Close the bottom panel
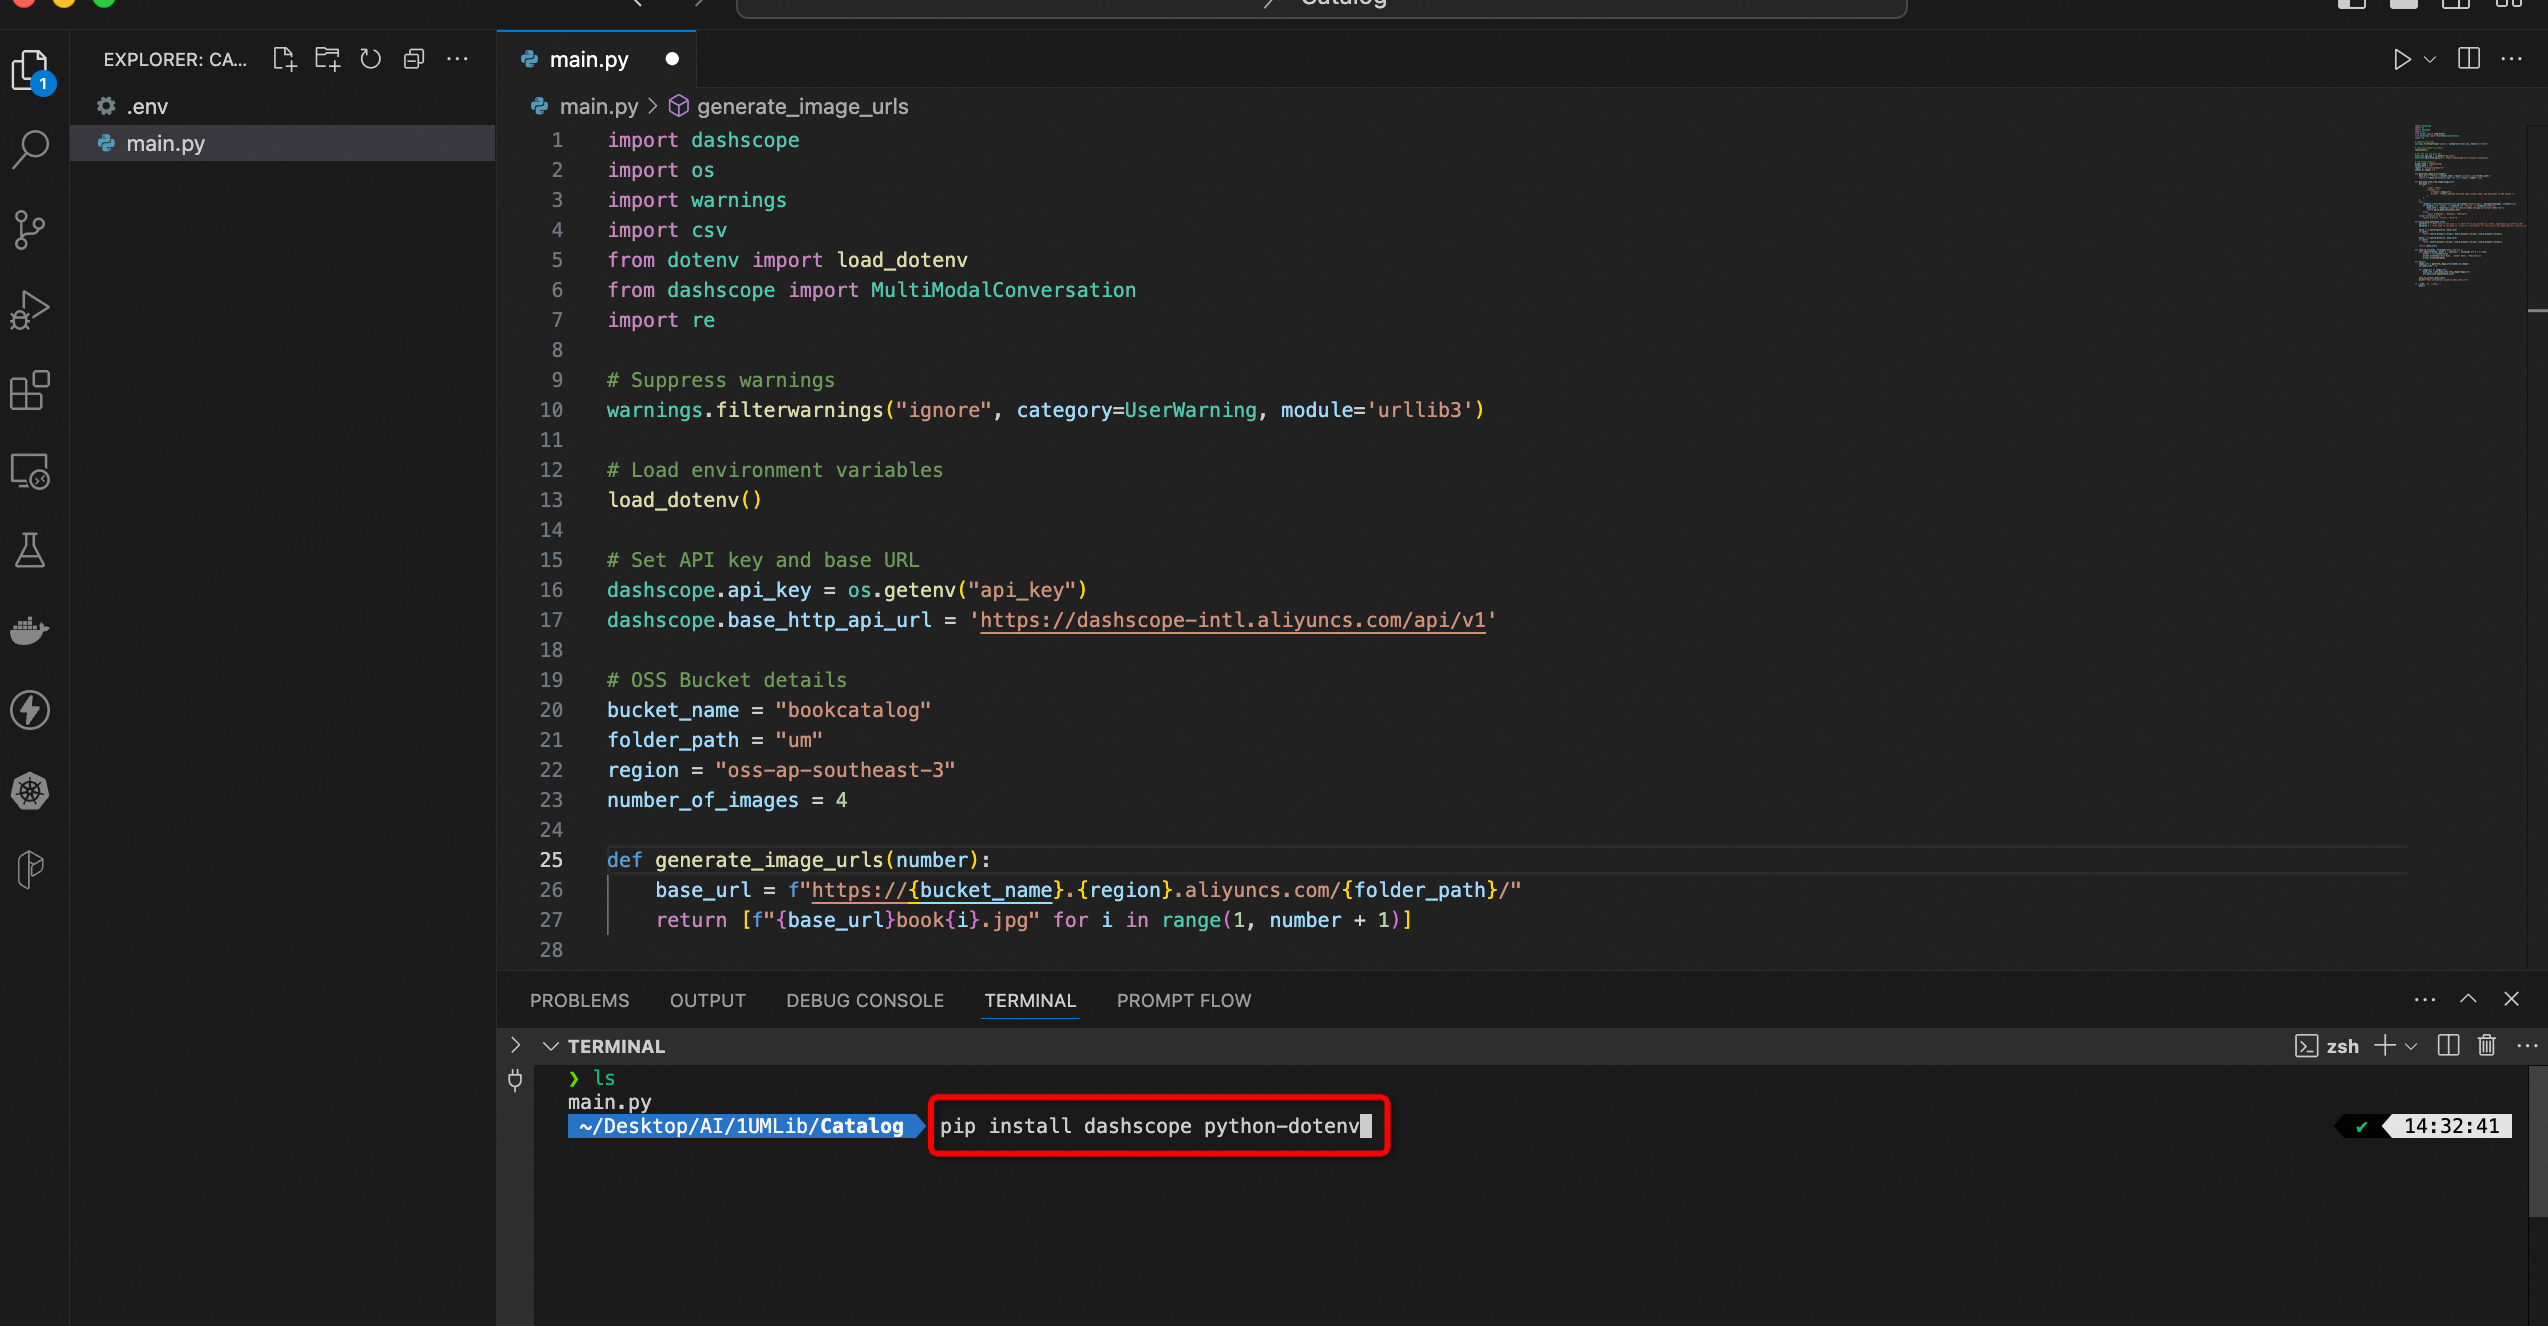 coord(2511,999)
